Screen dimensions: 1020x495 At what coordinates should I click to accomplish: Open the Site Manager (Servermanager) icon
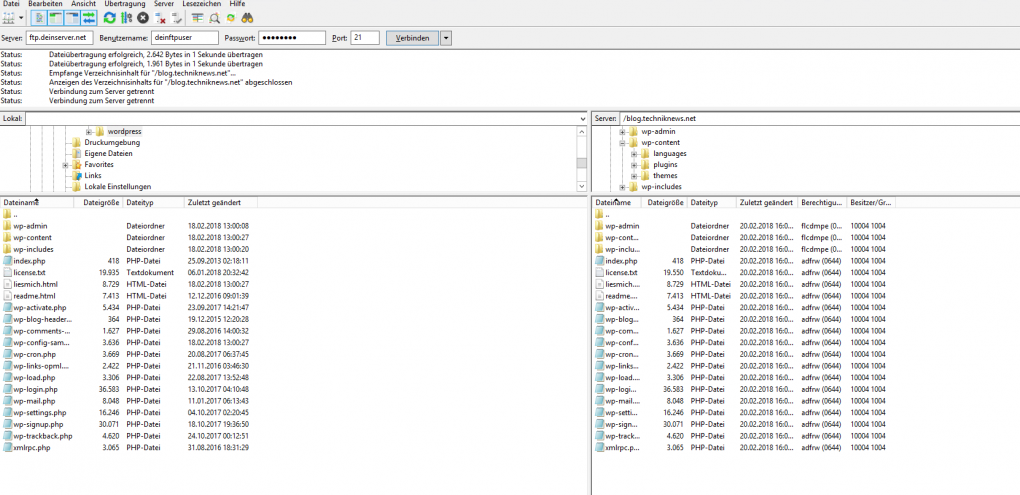(x=8, y=18)
